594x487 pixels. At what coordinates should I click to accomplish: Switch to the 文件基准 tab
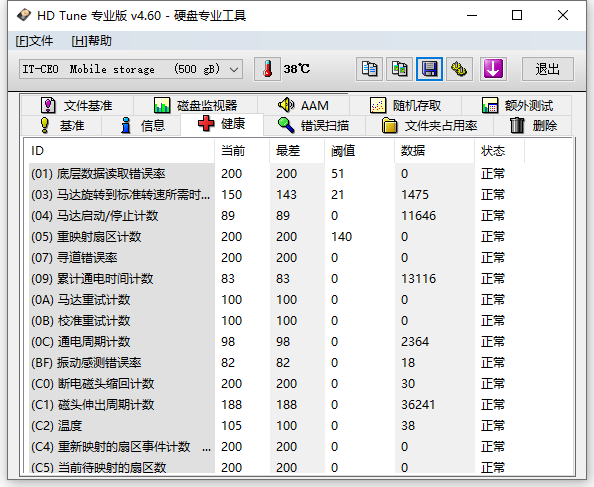[77, 105]
